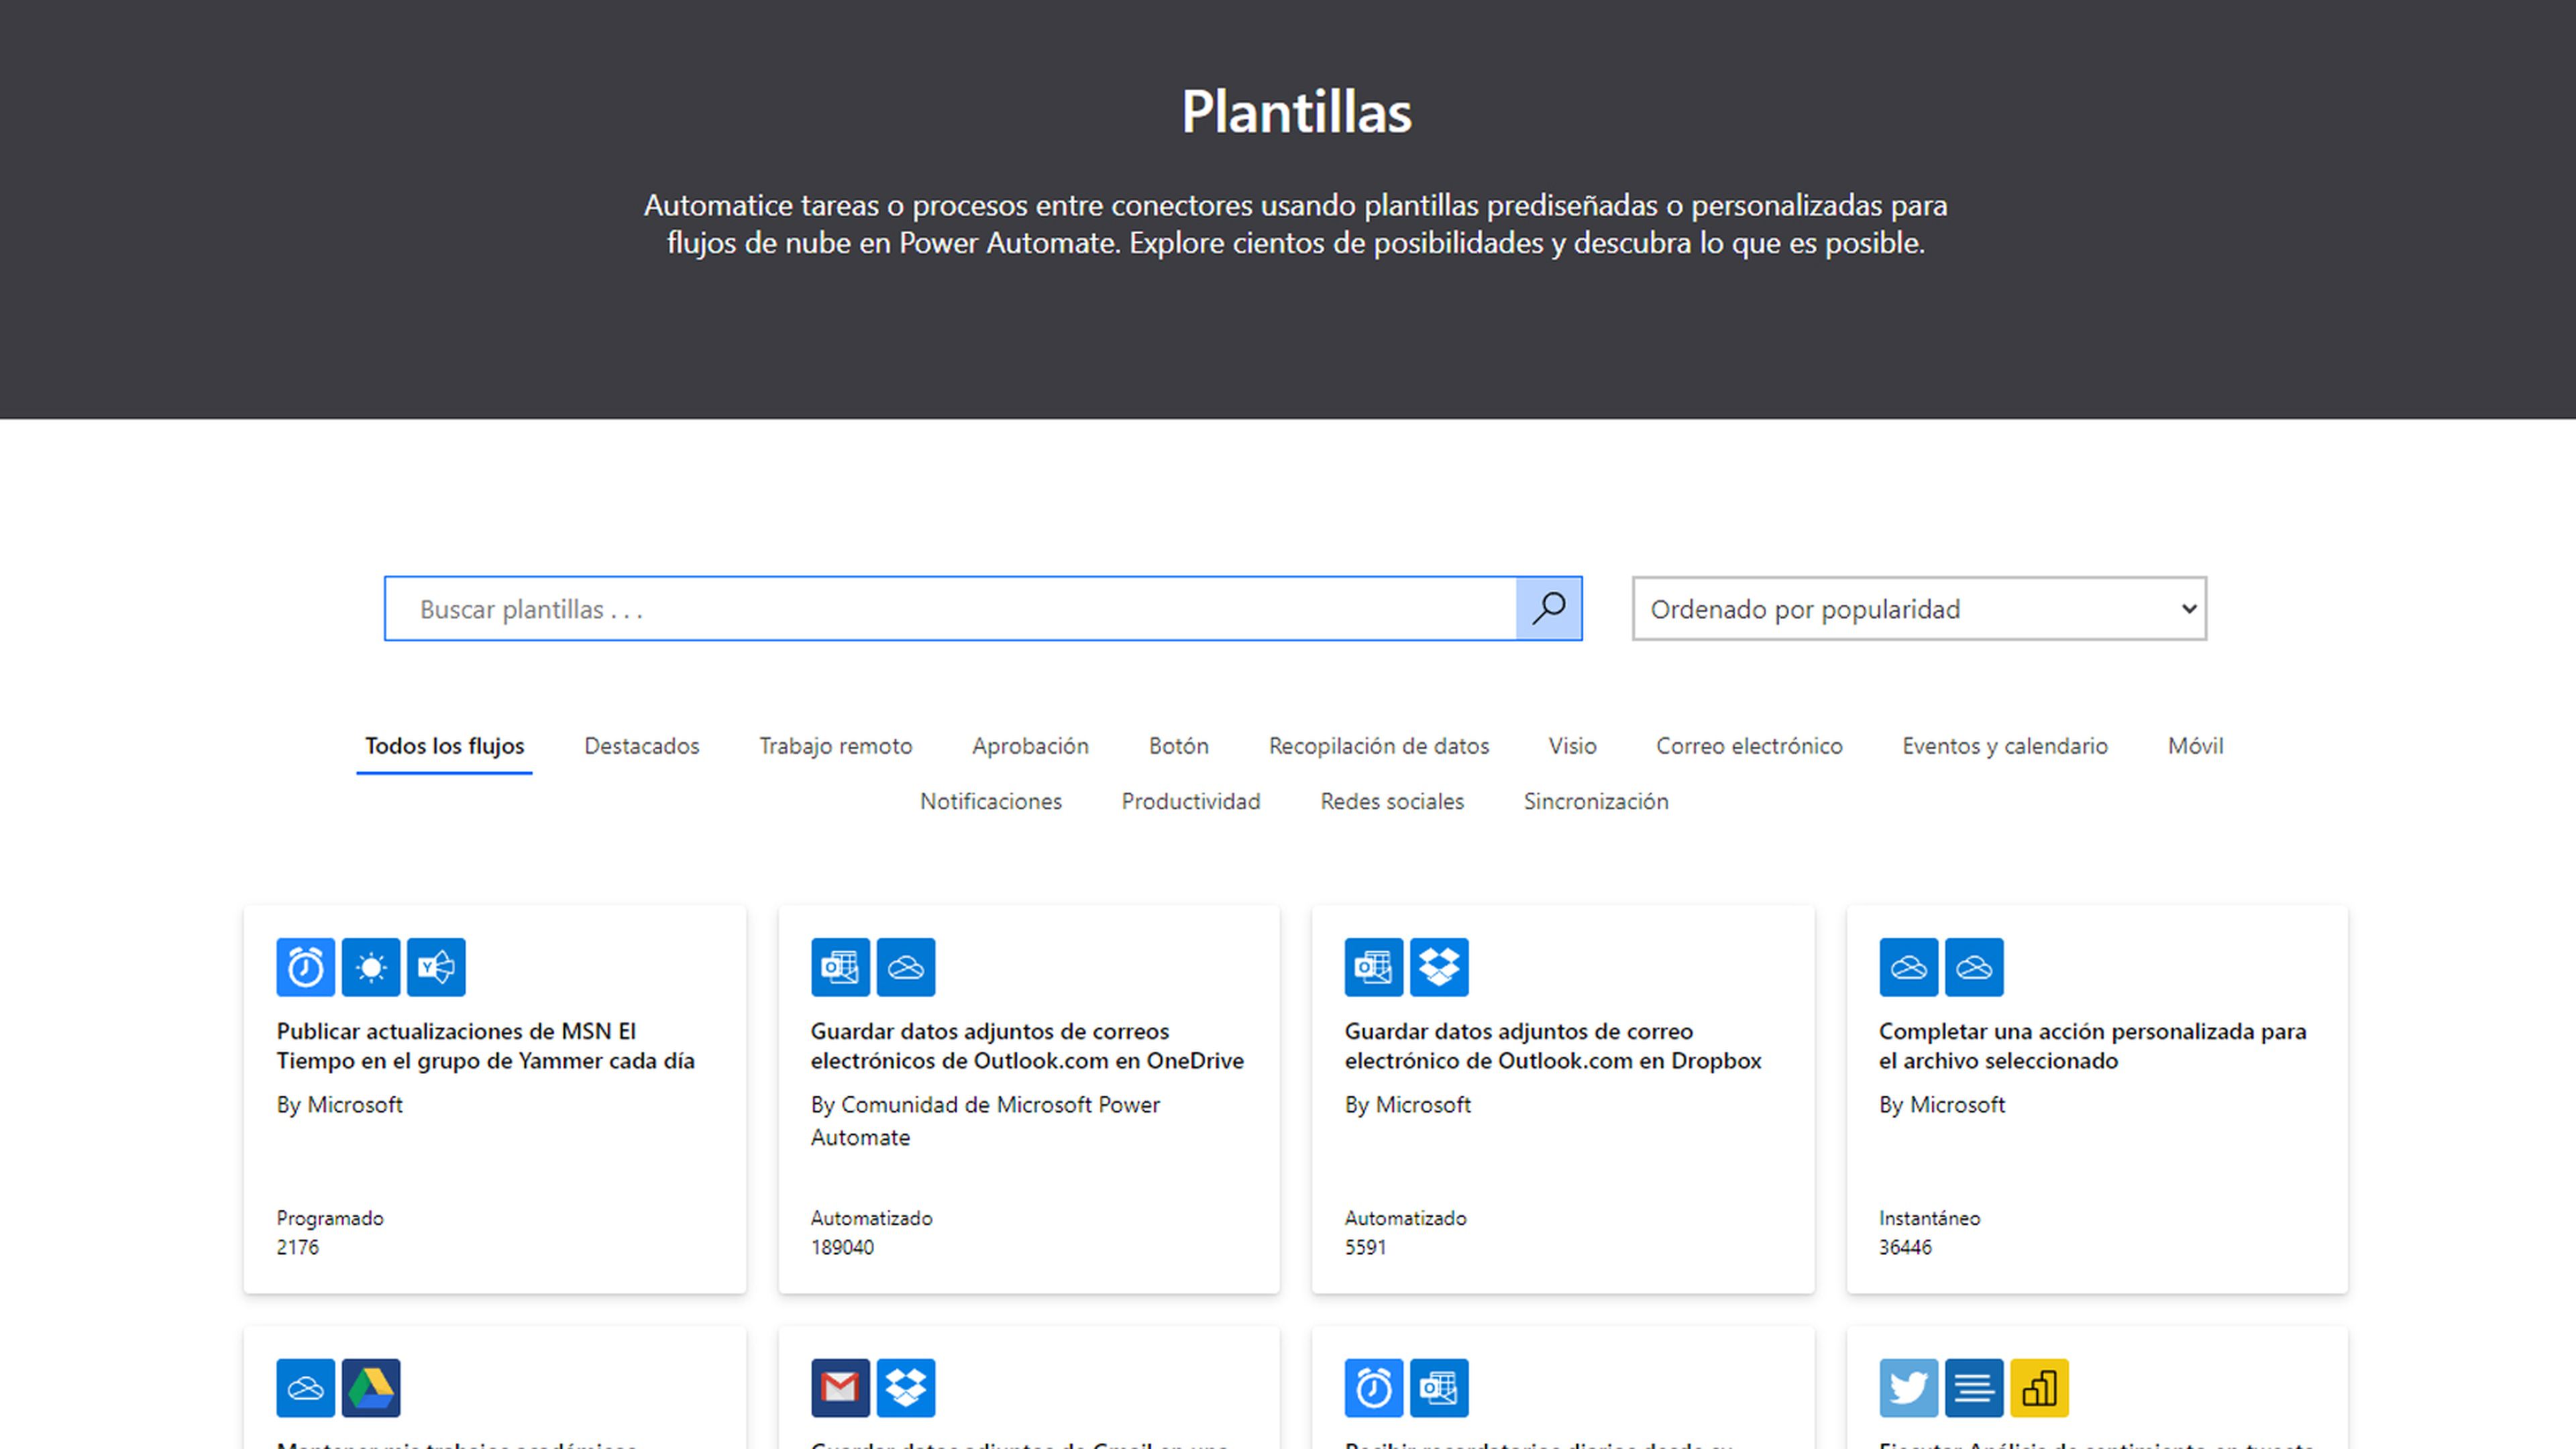Click Instantáneo label on custom action card
The width and height of the screenshot is (2576, 1449).
[x=1929, y=1218]
